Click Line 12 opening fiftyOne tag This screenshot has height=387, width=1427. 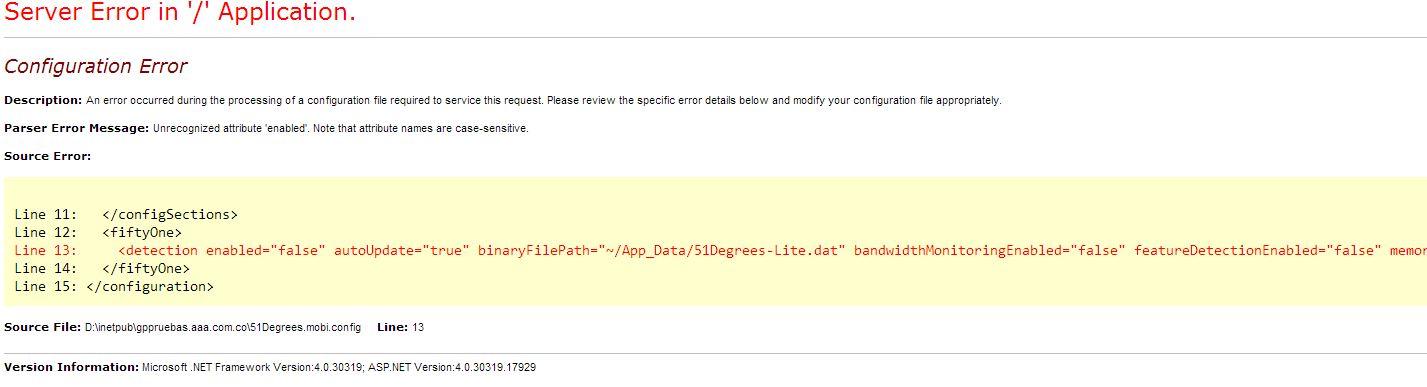tap(142, 232)
